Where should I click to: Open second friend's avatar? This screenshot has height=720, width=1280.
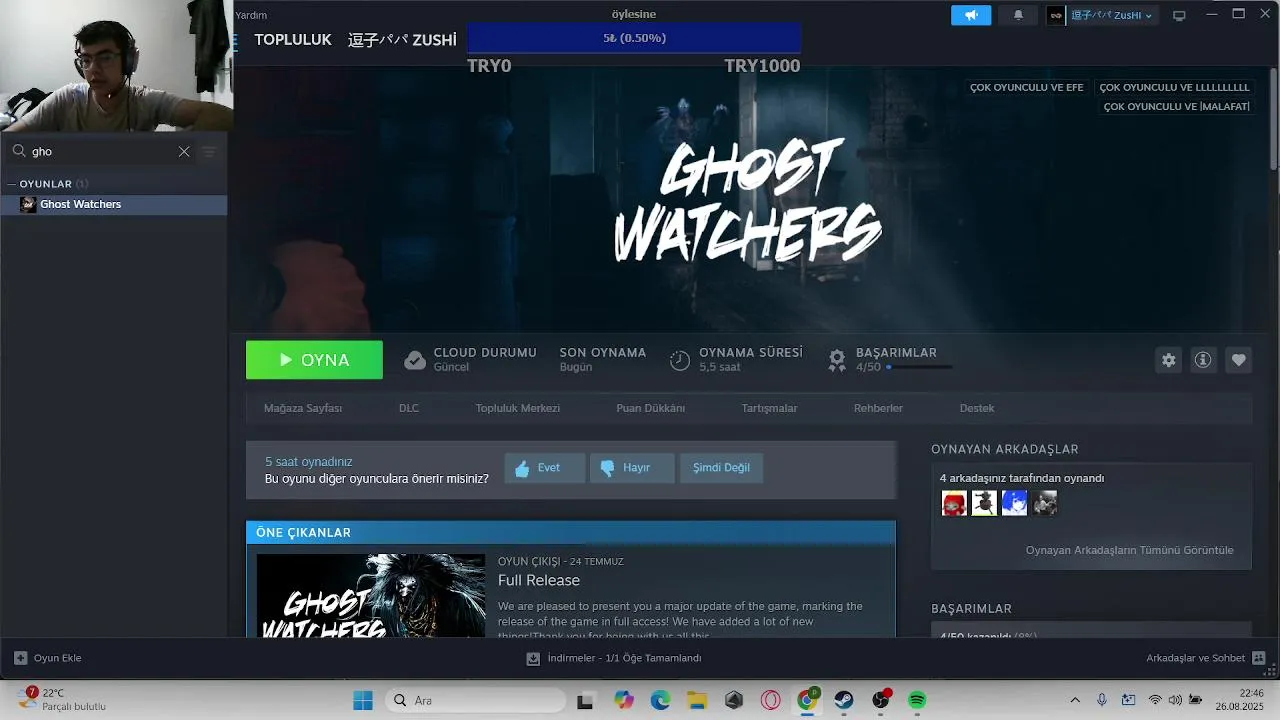pyautogui.click(x=984, y=503)
